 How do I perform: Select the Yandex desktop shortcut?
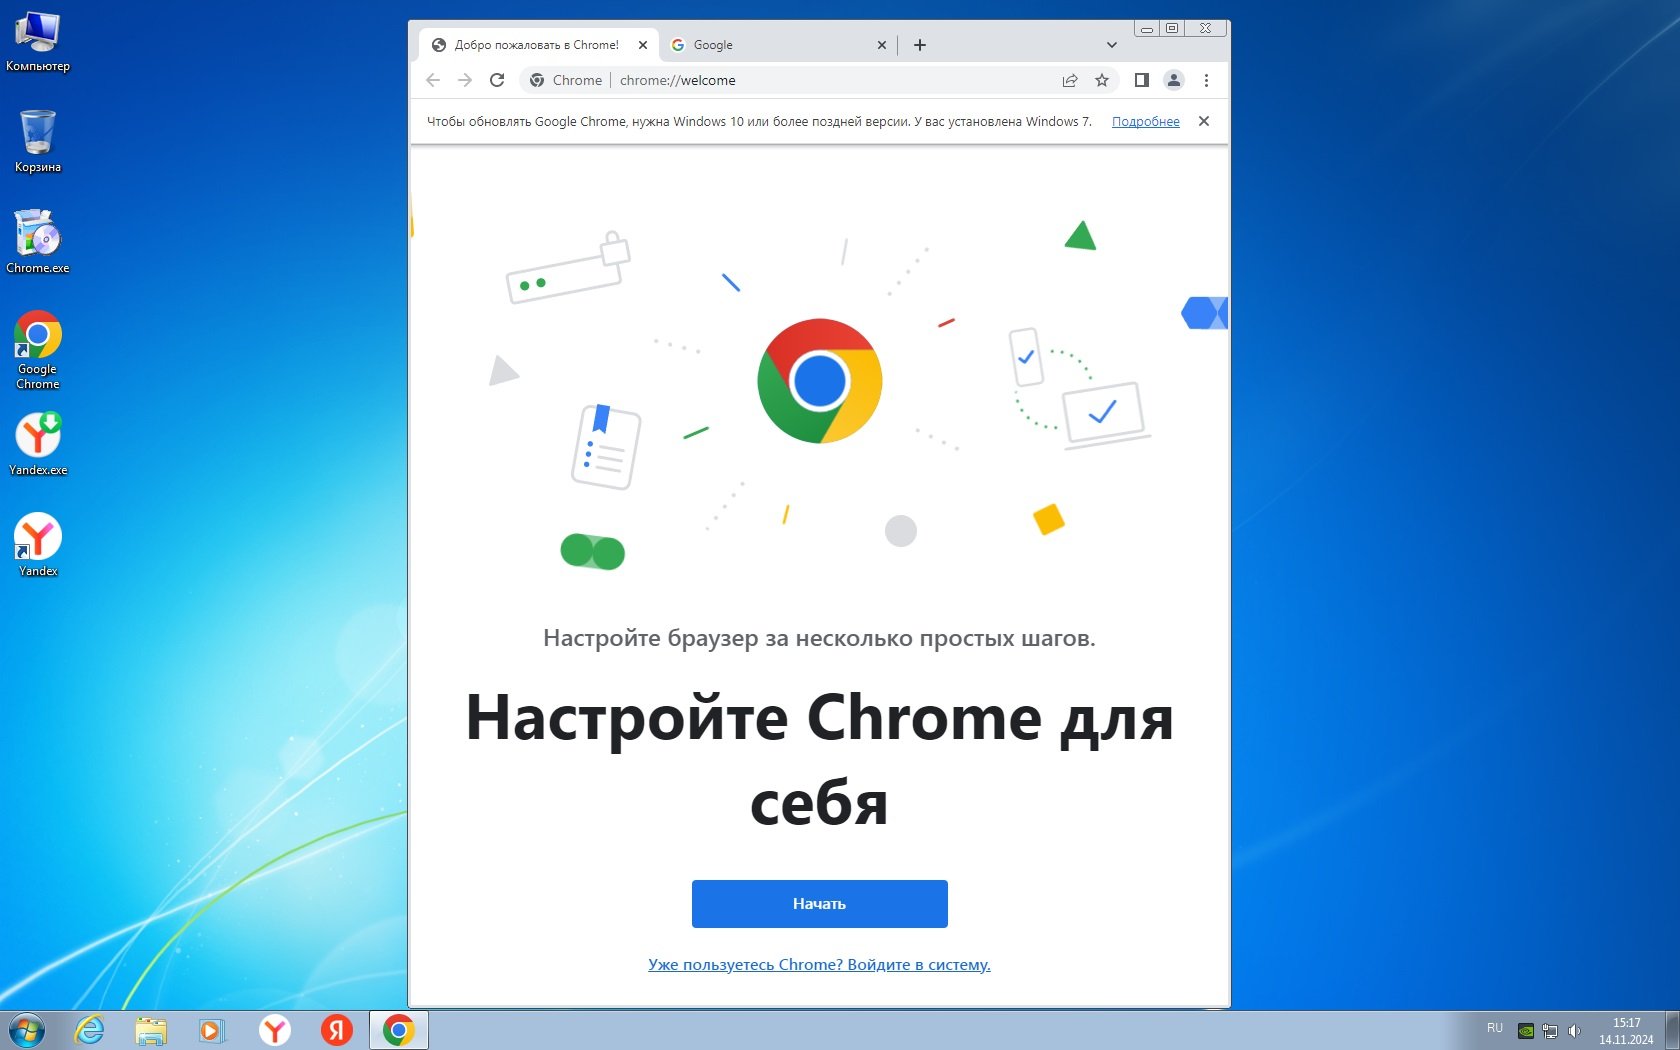38,545
